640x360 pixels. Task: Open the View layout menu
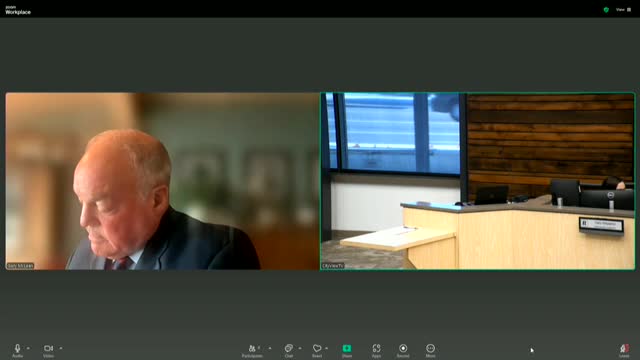tap(623, 9)
